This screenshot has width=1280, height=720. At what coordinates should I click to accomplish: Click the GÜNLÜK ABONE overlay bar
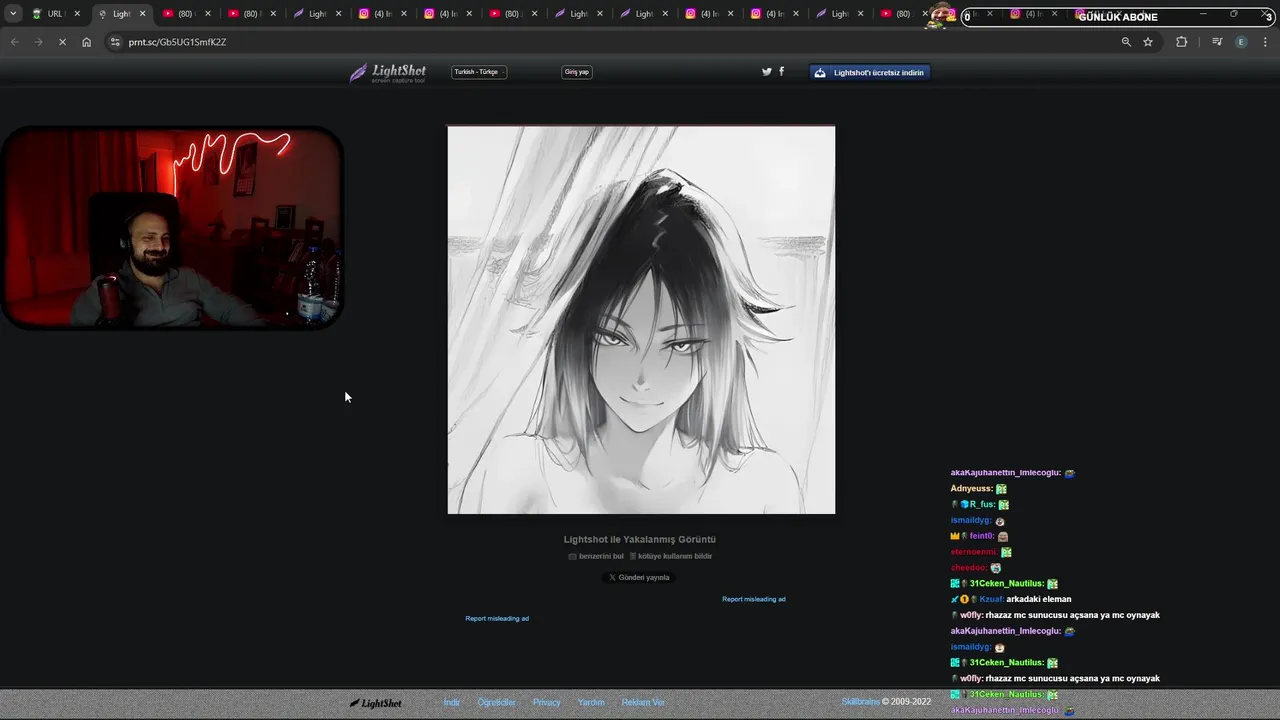coord(1118,17)
